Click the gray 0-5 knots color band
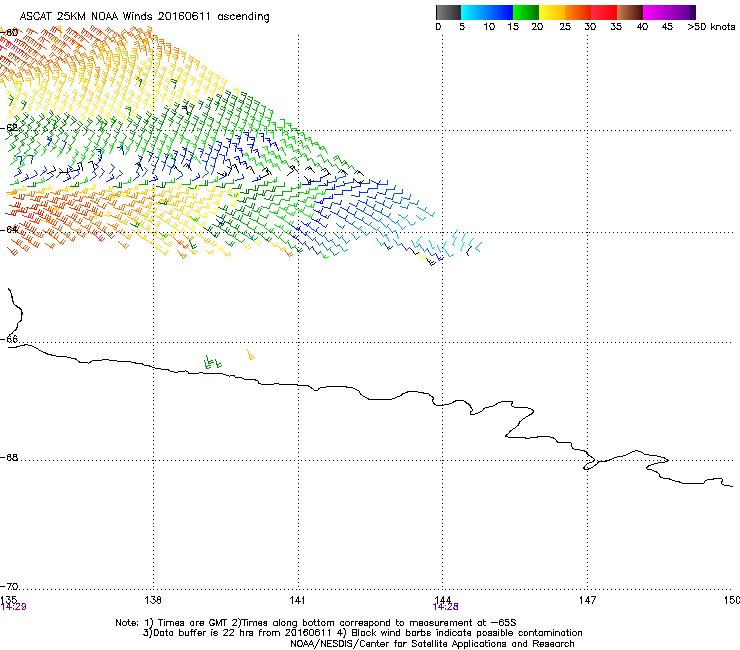Viewport: 740px width, 650px height. click(448, 12)
